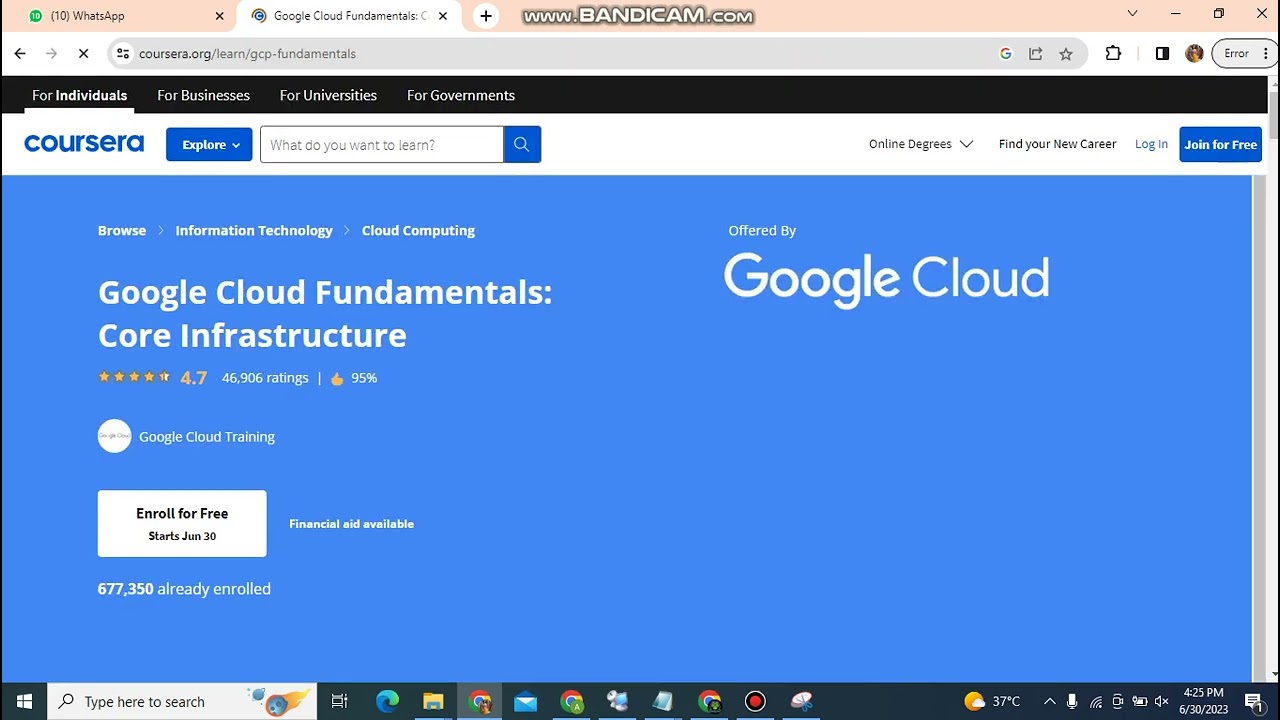
Task: Expand Online Degrees menu
Action: [x=921, y=144]
